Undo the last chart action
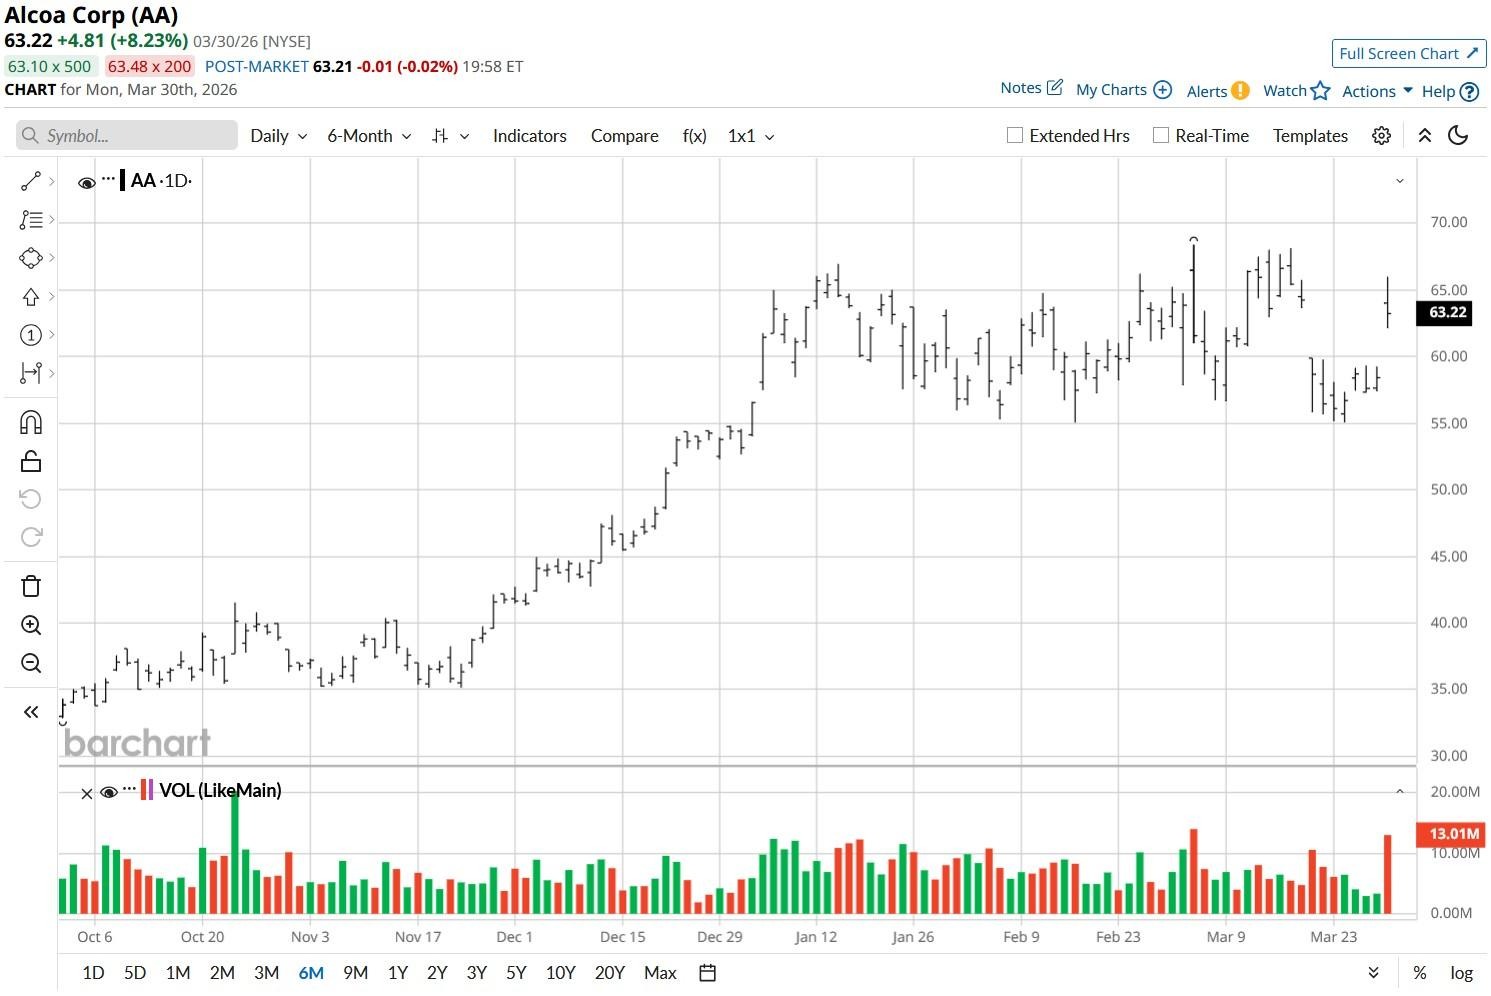The image size is (1491, 996). [x=31, y=499]
